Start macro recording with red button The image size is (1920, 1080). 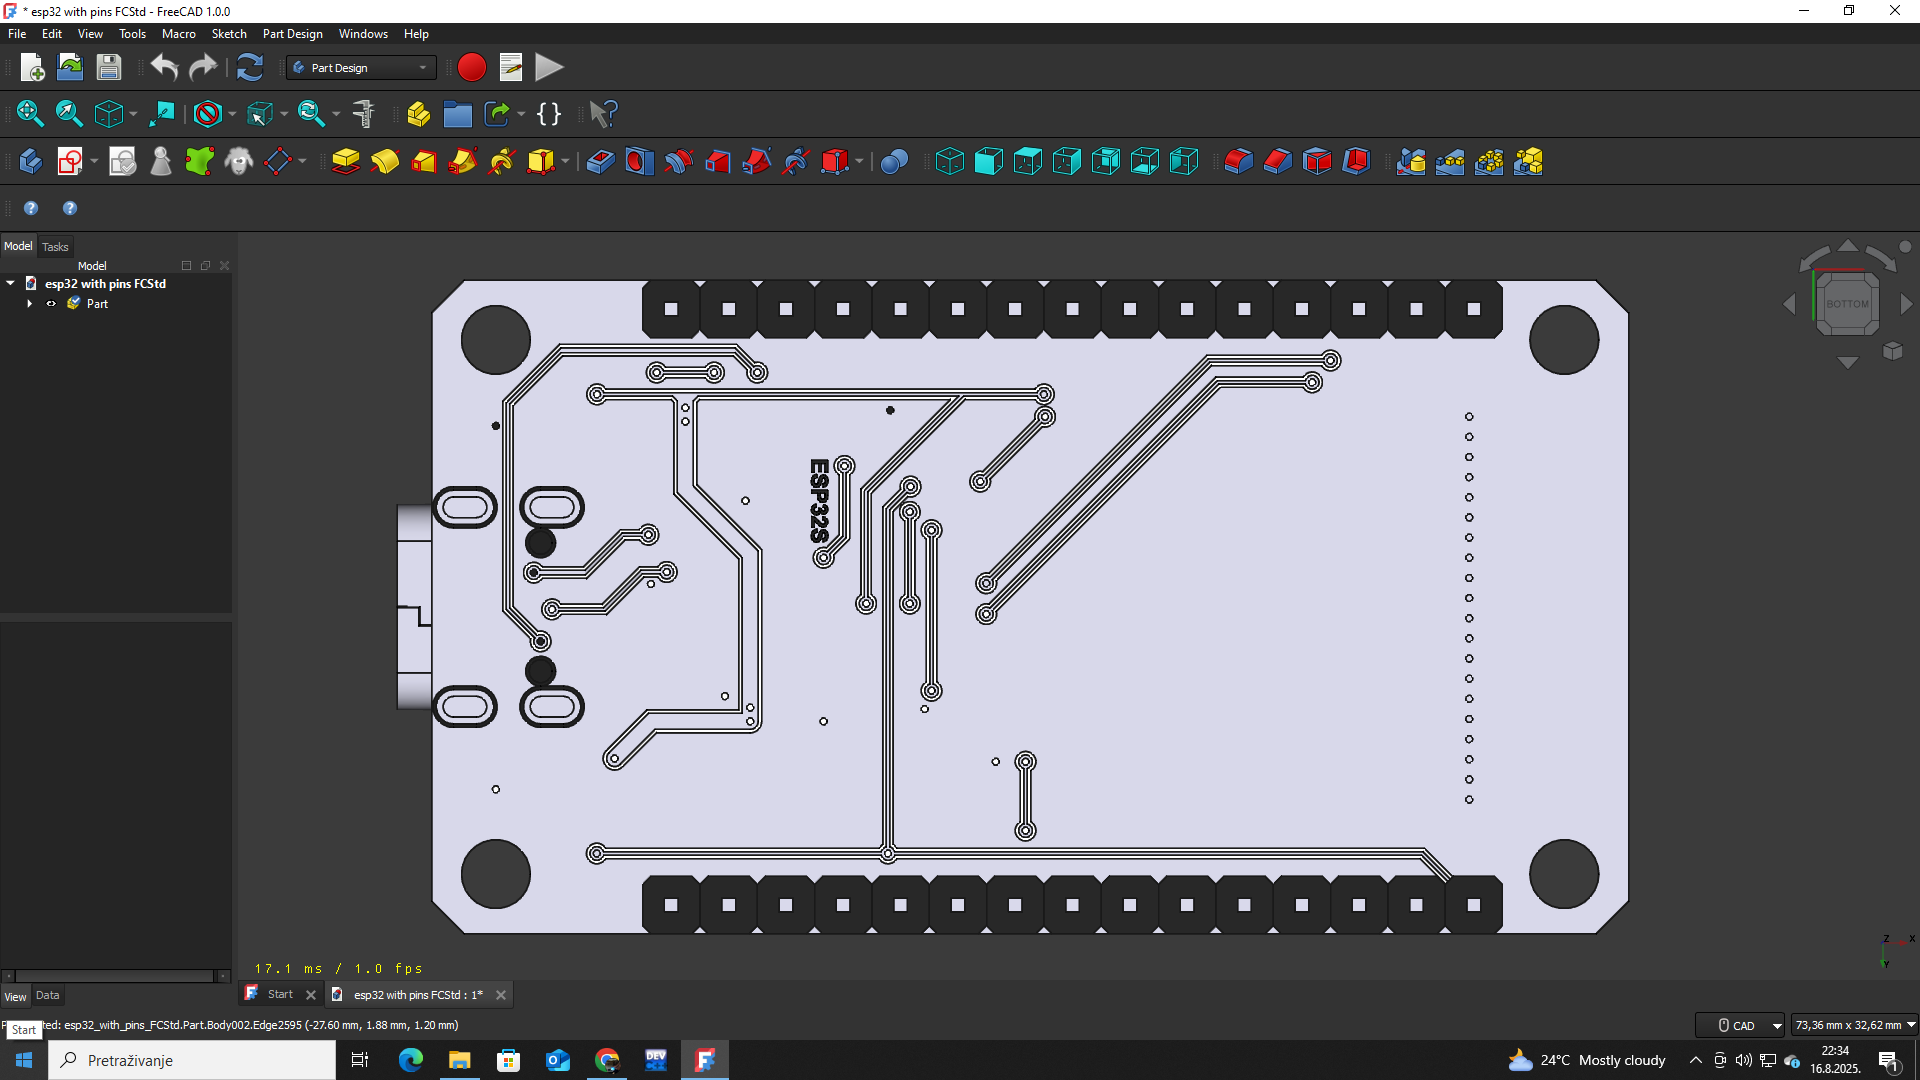[x=471, y=68]
